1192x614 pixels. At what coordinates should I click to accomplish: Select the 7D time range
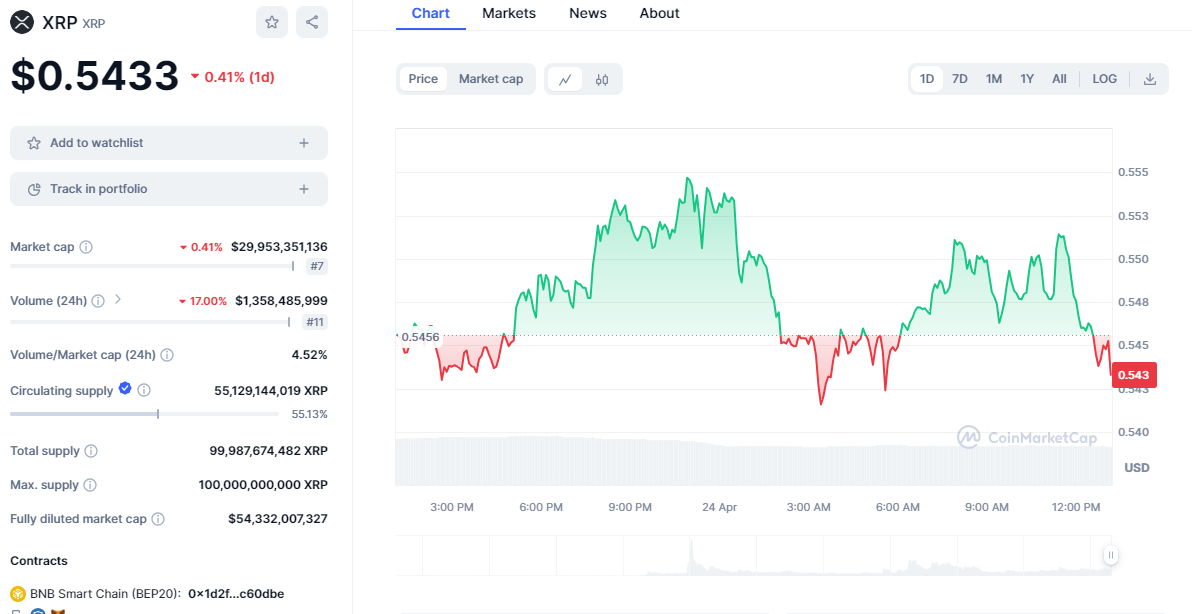(x=960, y=79)
